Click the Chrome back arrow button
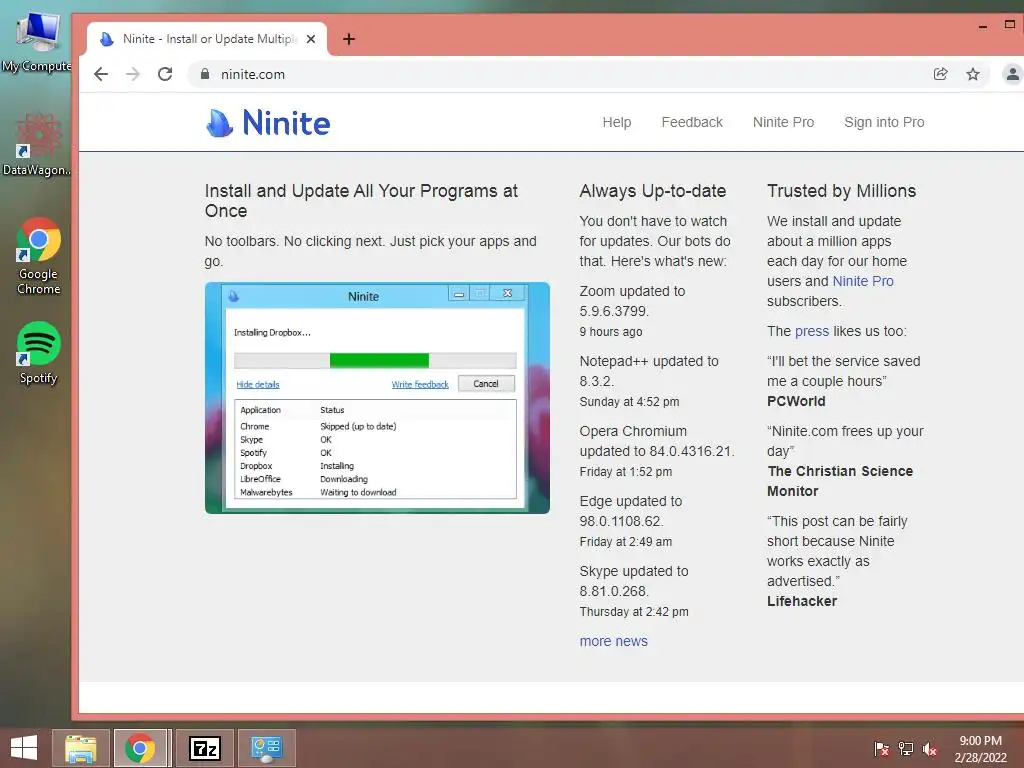The width and height of the screenshot is (1024, 768). point(101,74)
